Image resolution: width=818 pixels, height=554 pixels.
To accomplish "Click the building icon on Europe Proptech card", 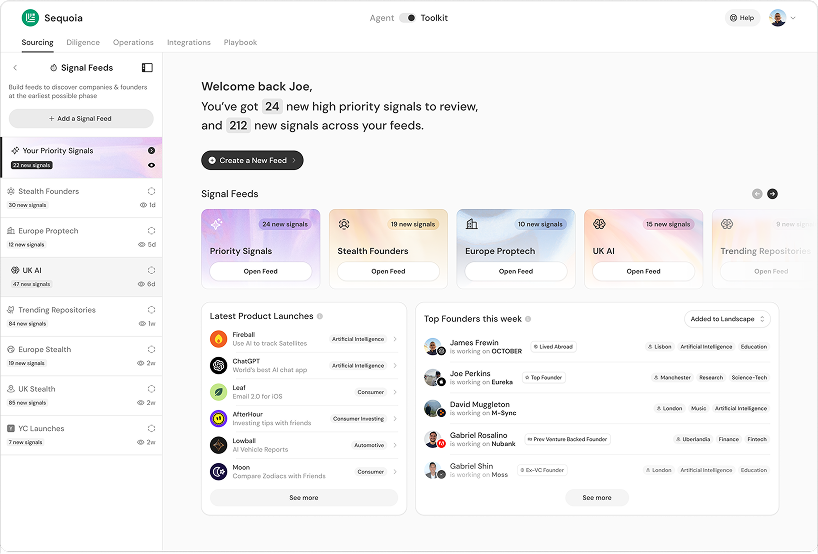I will click(x=472, y=224).
